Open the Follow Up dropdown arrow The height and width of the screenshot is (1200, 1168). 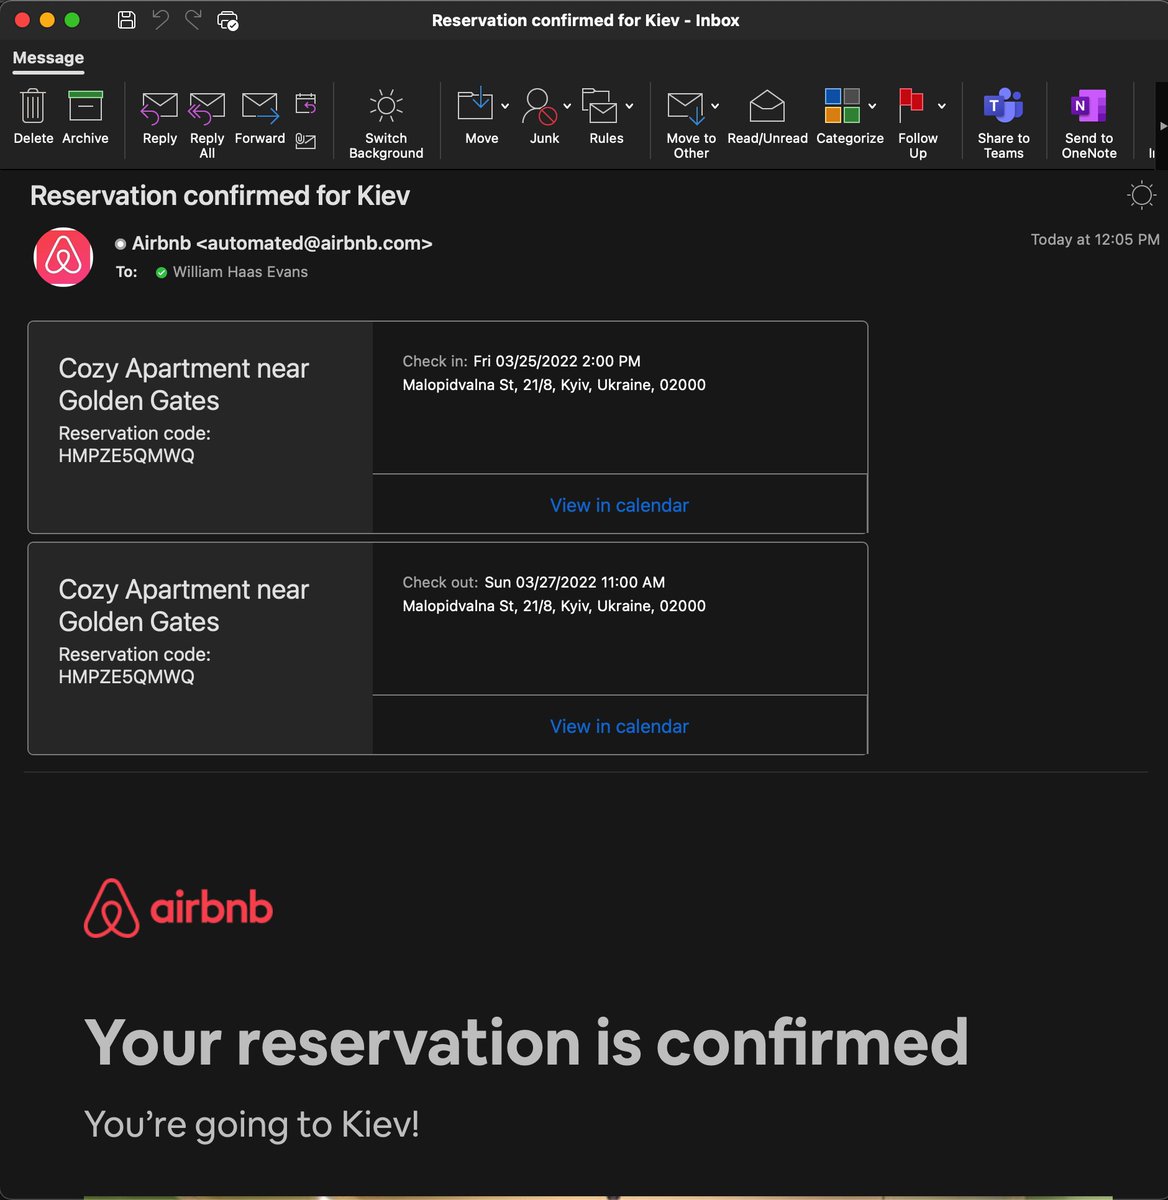coord(941,106)
